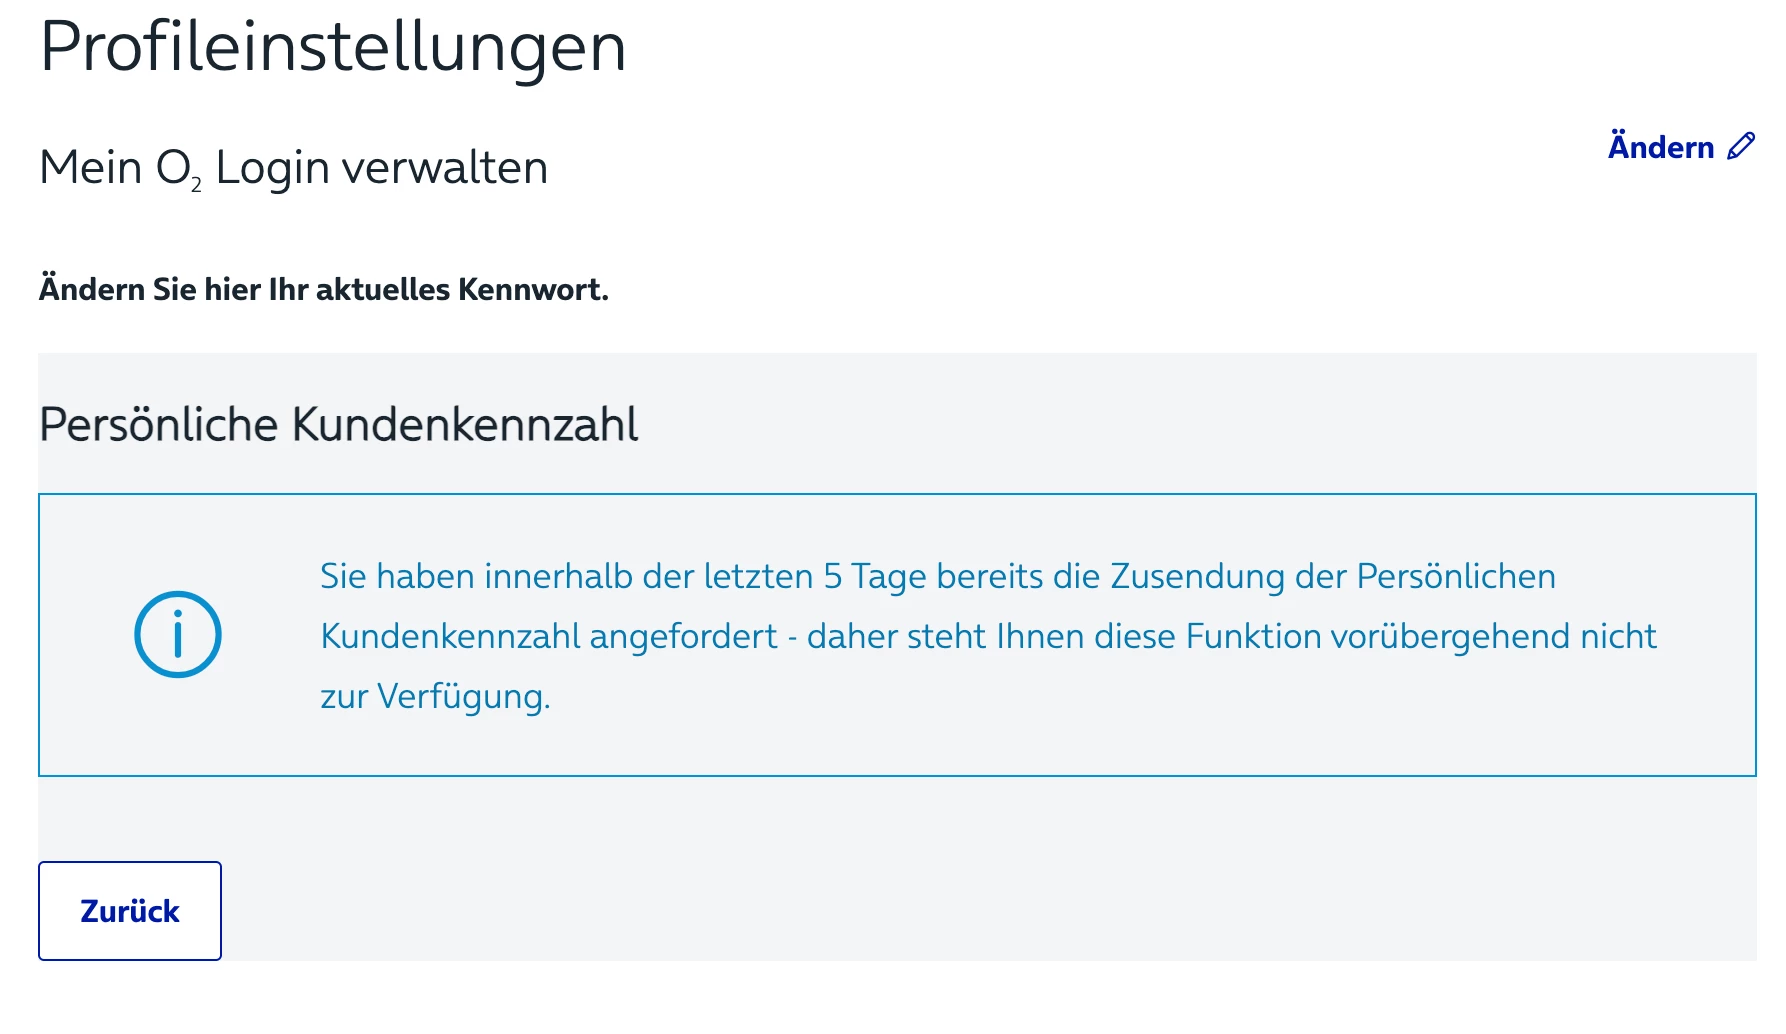Viewport: 1786px width, 1034px height.
Task: Click 'Zusendung der Persönlichen' text
Action: pyautogui.click(x=1332, y=576)
